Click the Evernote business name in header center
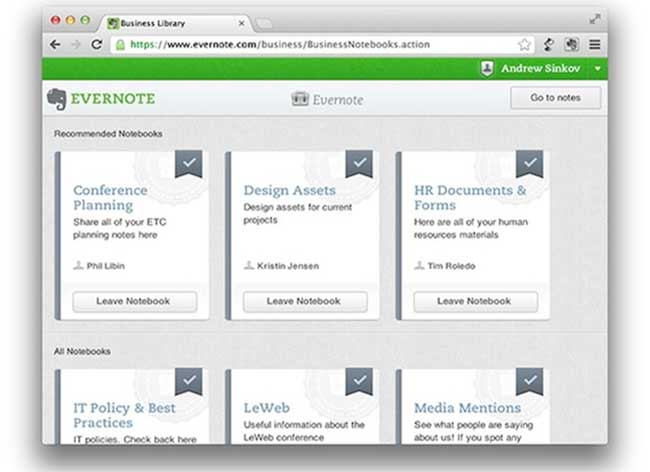The height and width of the screenshot is (472, 650). pos(338,100)
